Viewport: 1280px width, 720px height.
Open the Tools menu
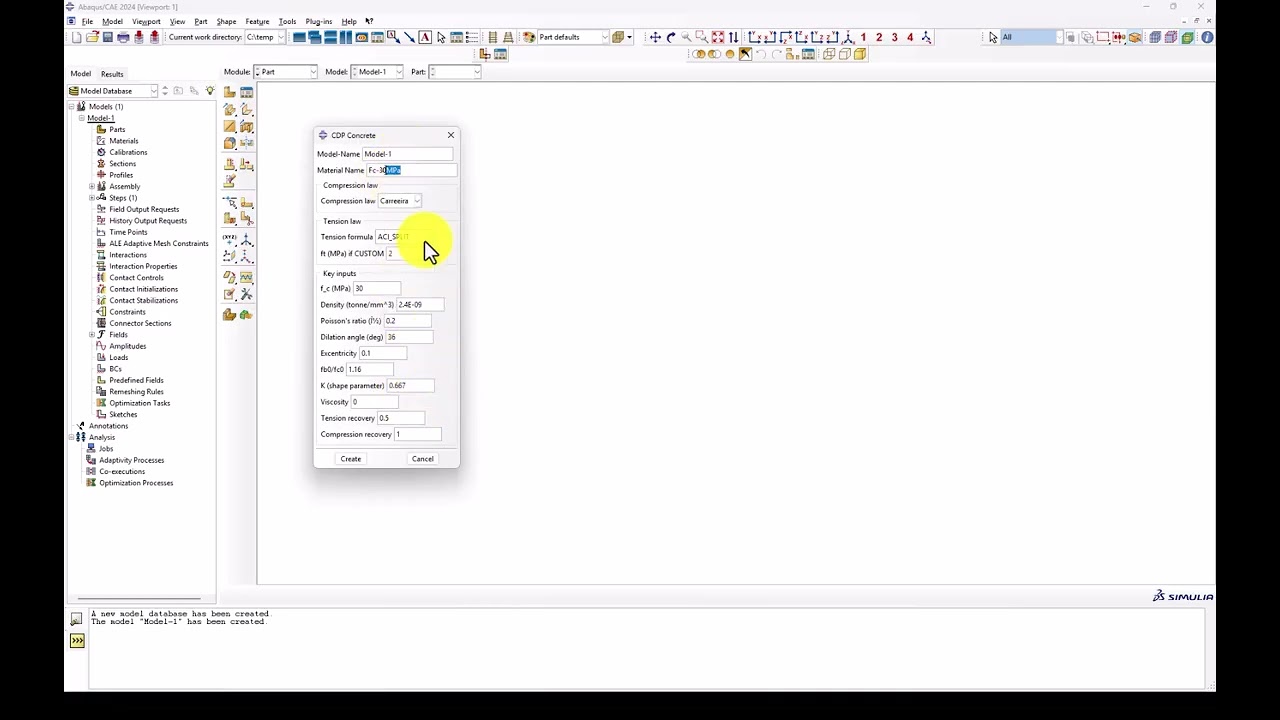(x=287, y=21)
